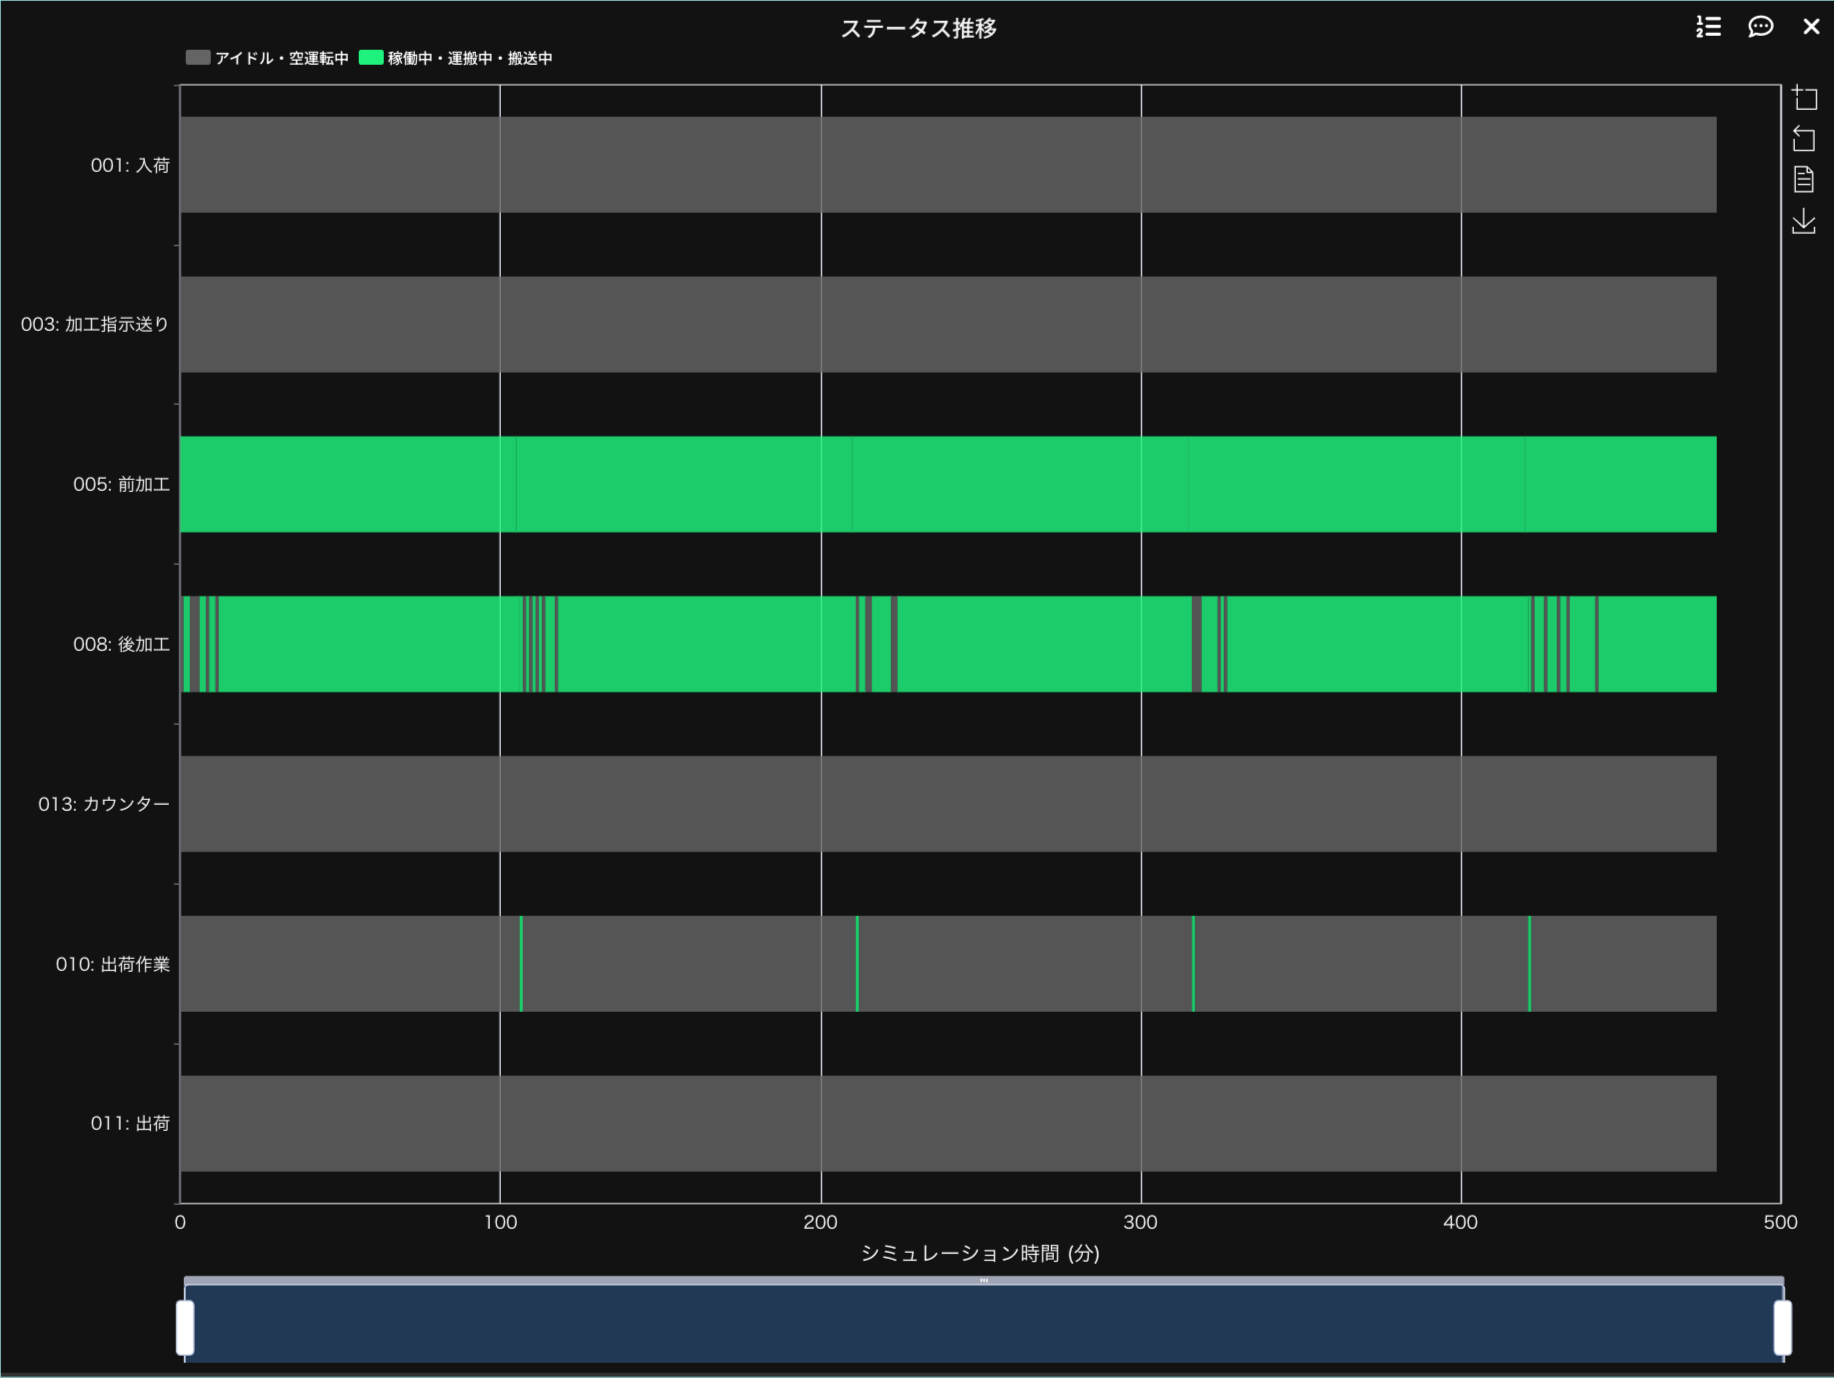1834x1378 pixels.
Task: Activate the area zoom select tool
Action: (1804, 98)
